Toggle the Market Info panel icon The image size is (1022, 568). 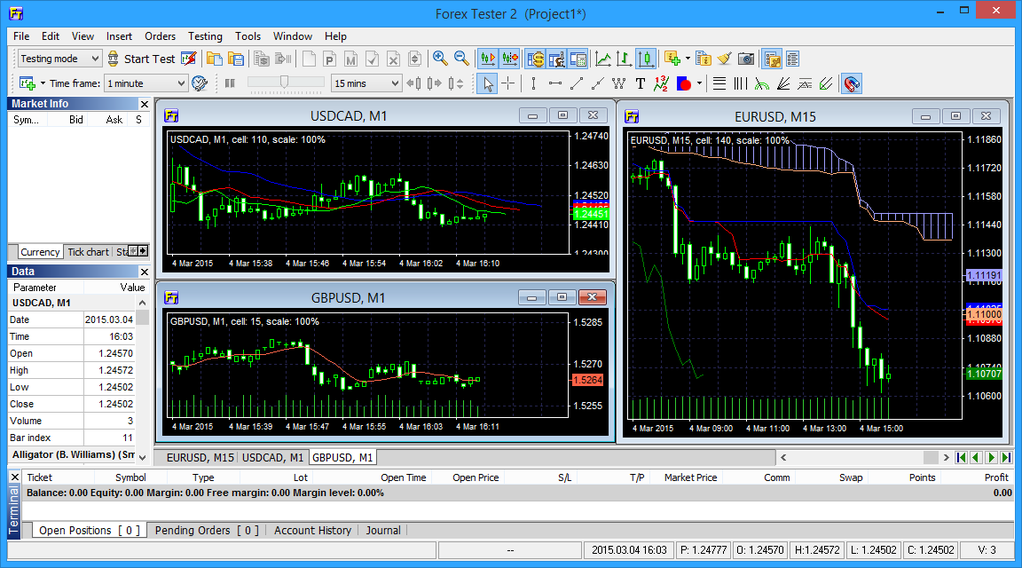(x=535, y=59)
